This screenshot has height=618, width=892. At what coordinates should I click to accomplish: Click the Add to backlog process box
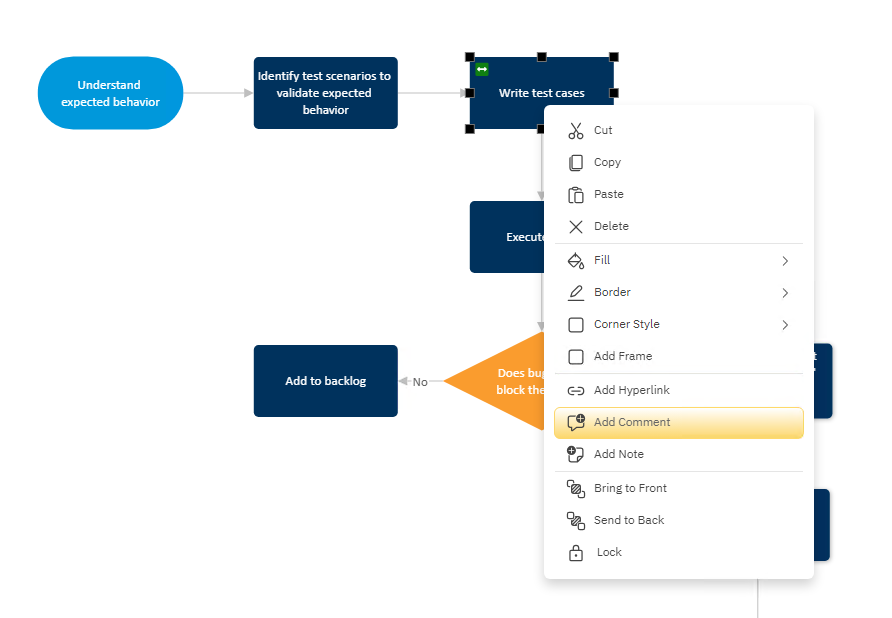click(x=325, y=381)
